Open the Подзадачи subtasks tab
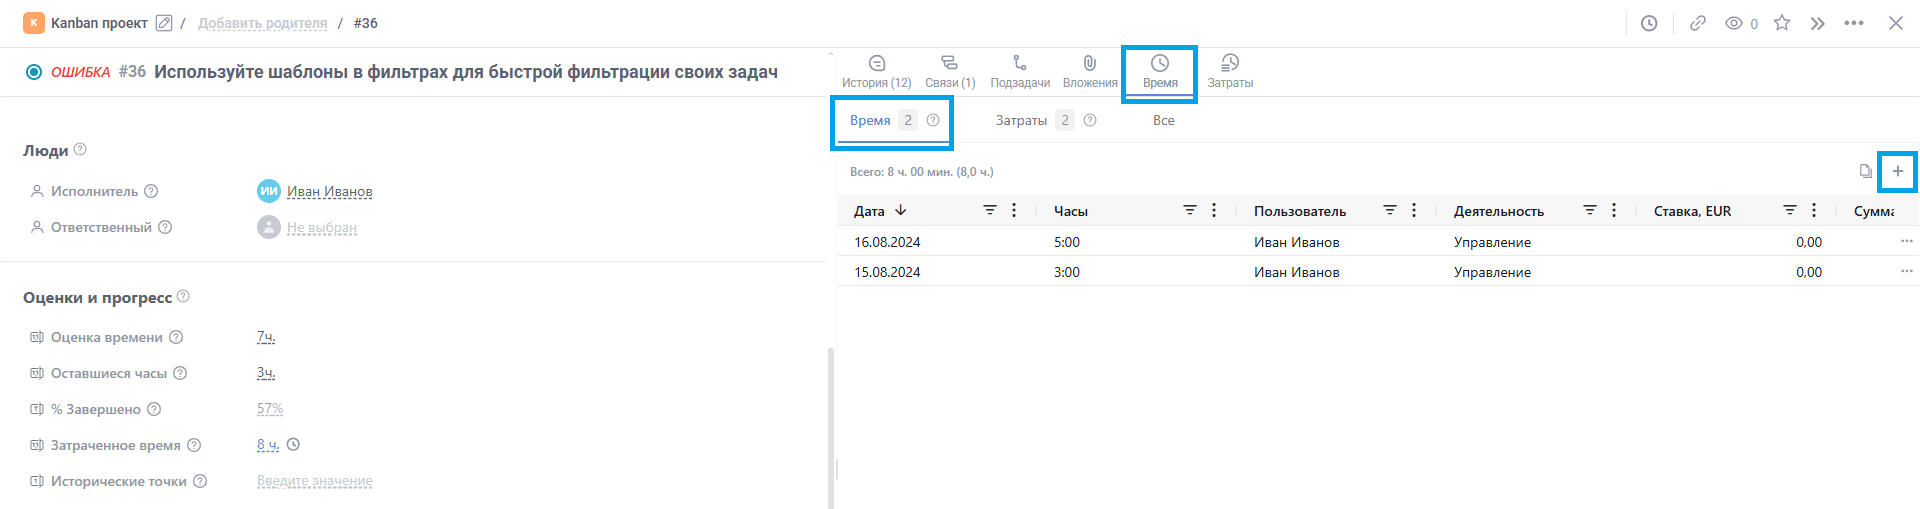Screen dimensions: 1920x509 [1020, 72]
